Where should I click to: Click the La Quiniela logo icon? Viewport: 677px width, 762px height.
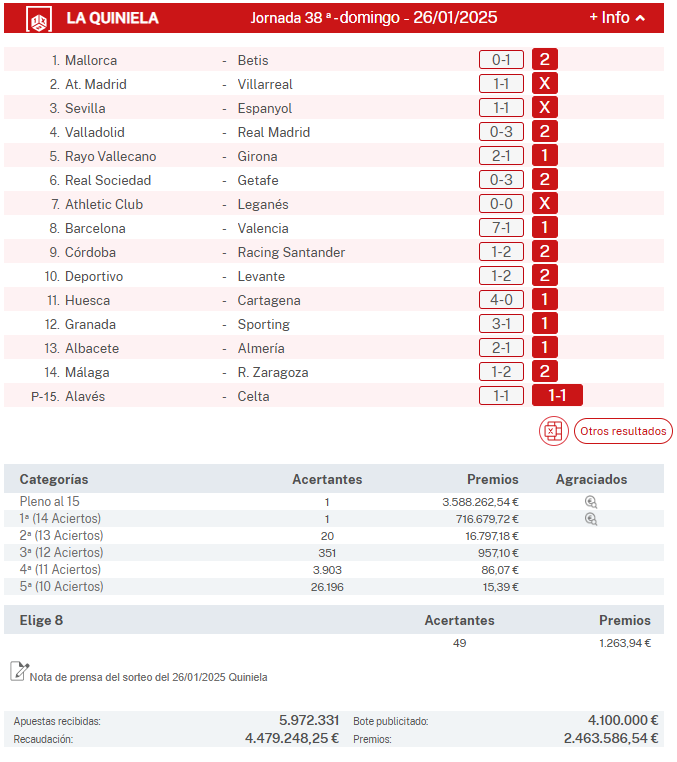pos(39,18)
